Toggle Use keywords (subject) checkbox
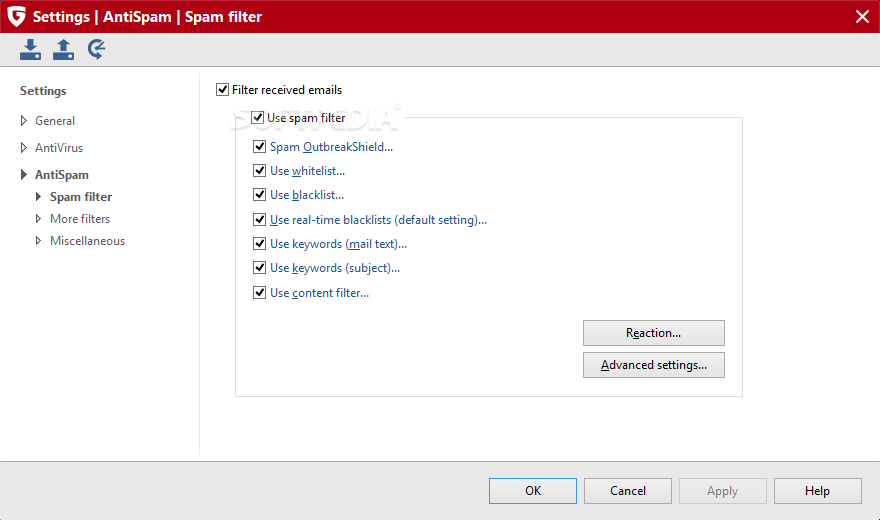Screen dimensions: 880x520 (x=259, y=268)
